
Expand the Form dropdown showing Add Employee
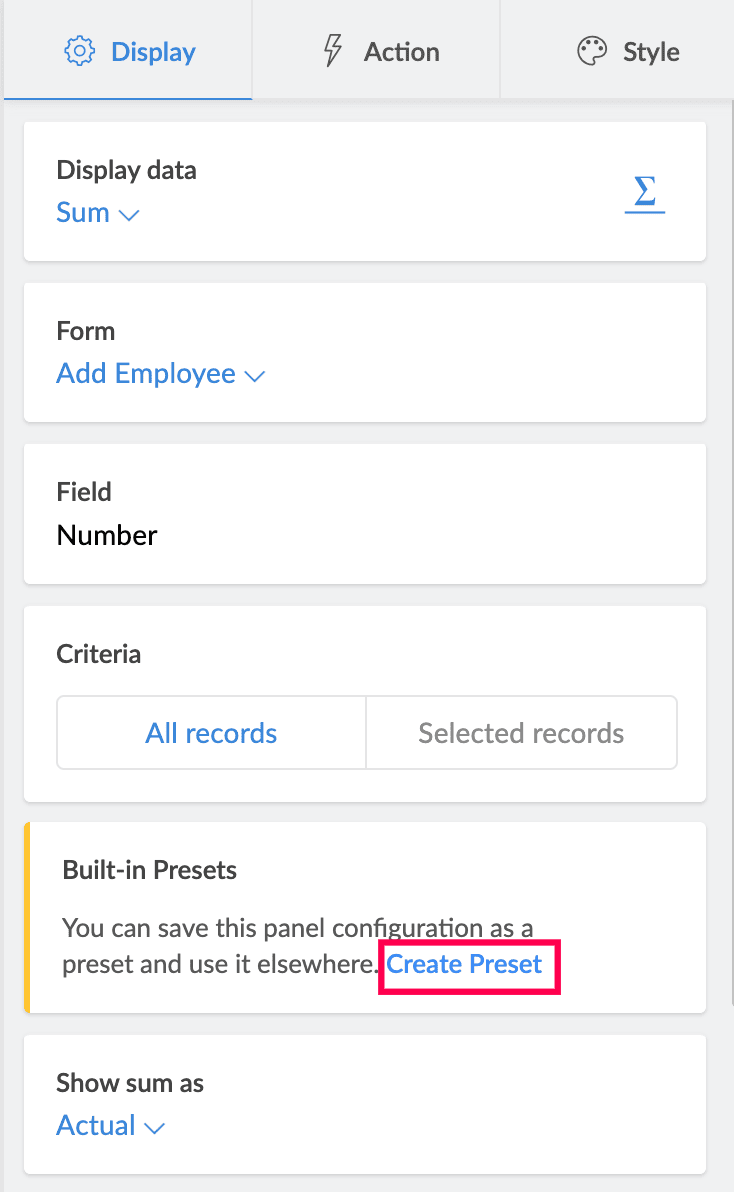click(x=147, y=374)
